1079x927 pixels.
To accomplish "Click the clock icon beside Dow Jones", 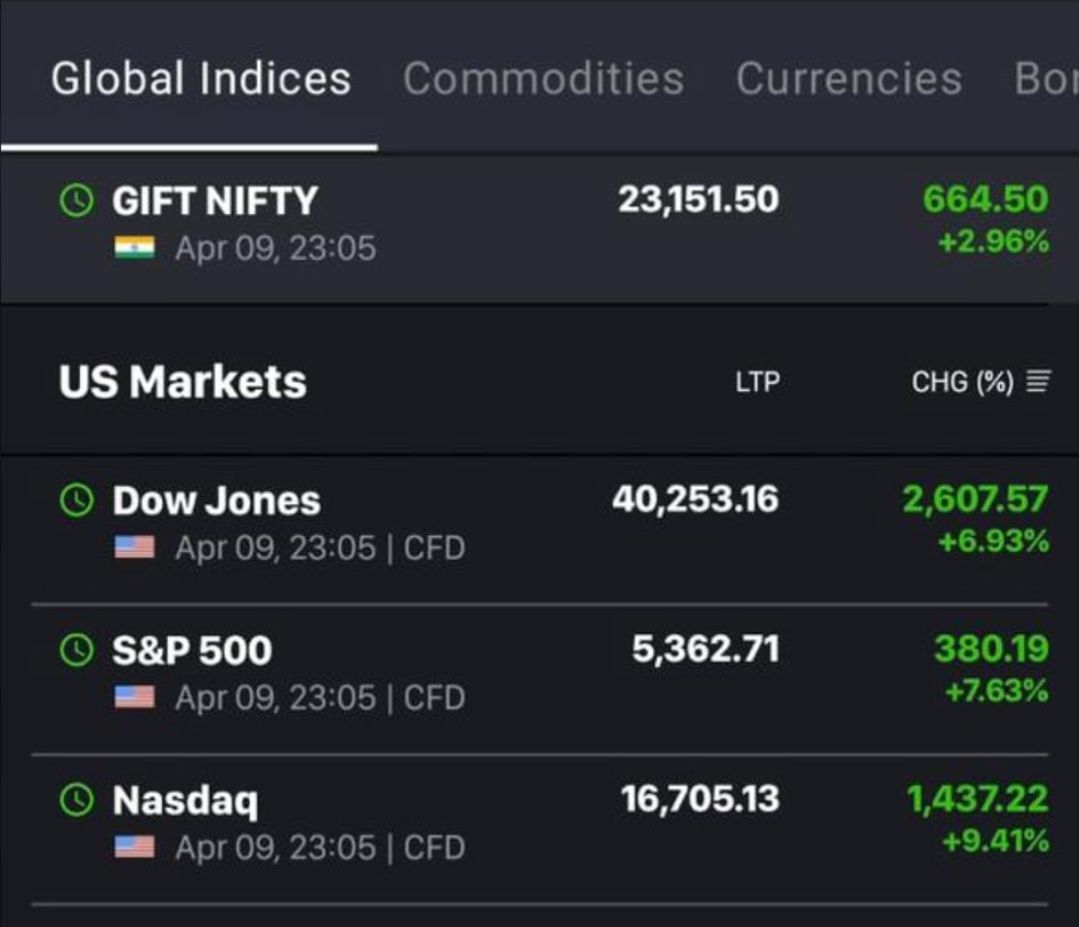I will click(77, 500).
